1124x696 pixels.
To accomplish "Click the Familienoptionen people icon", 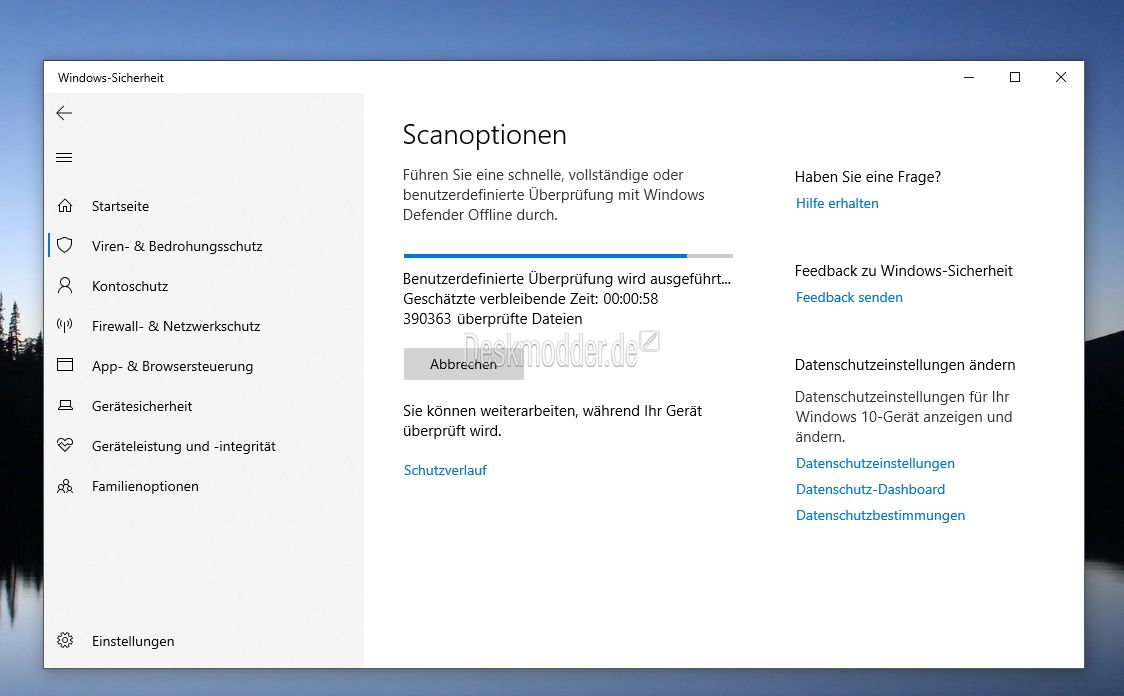I will pyautogui.click(x=65, y=486).
